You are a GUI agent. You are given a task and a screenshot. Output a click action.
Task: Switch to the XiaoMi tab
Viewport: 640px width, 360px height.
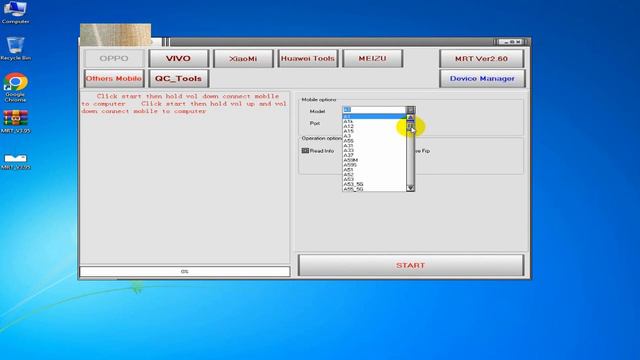243,58
